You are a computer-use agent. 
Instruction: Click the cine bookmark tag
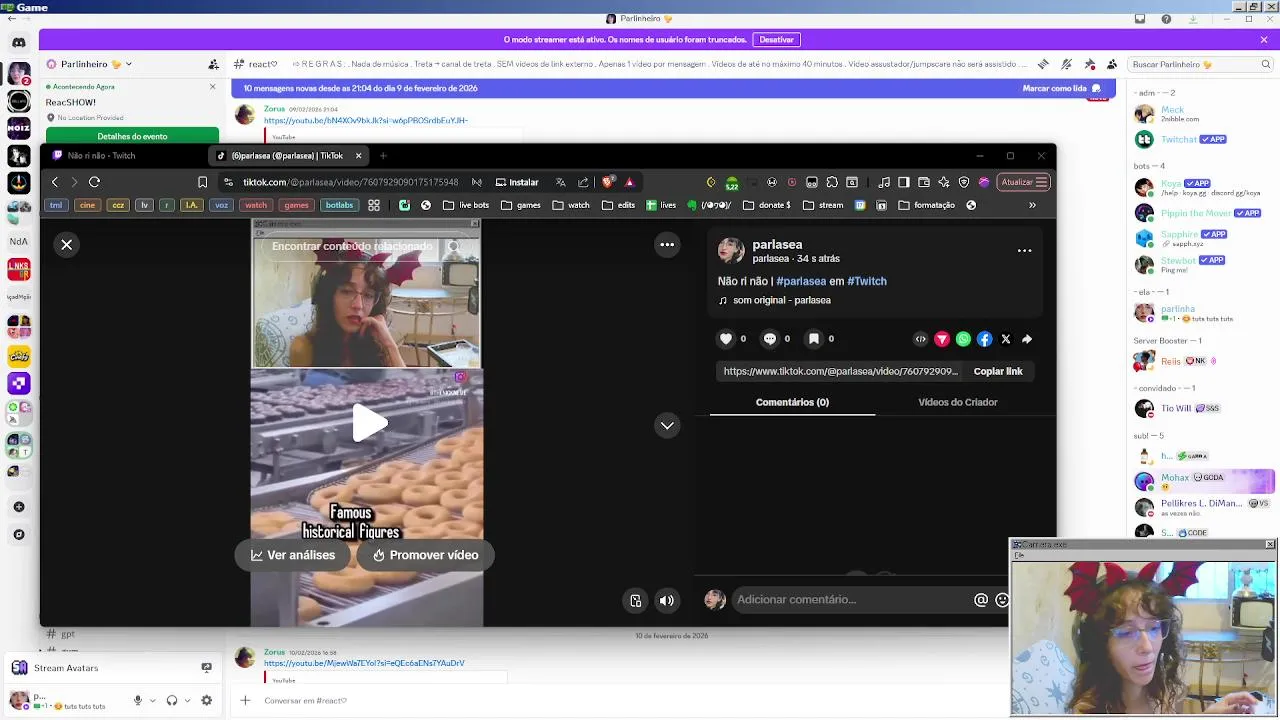click(x=87, y=205)
